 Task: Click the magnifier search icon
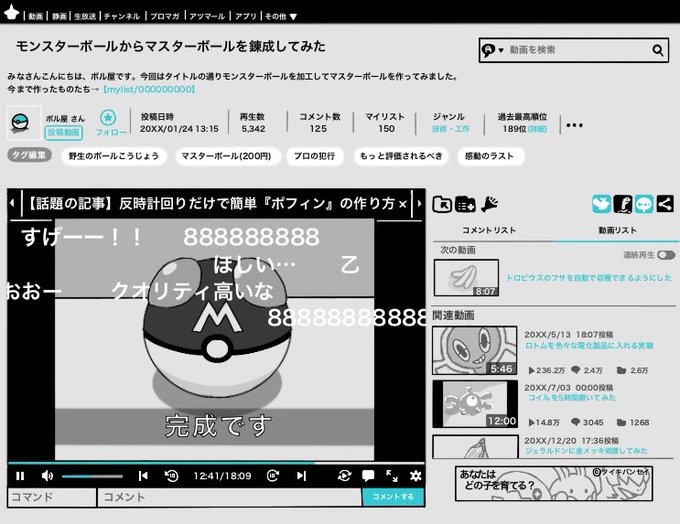point(658,50)
